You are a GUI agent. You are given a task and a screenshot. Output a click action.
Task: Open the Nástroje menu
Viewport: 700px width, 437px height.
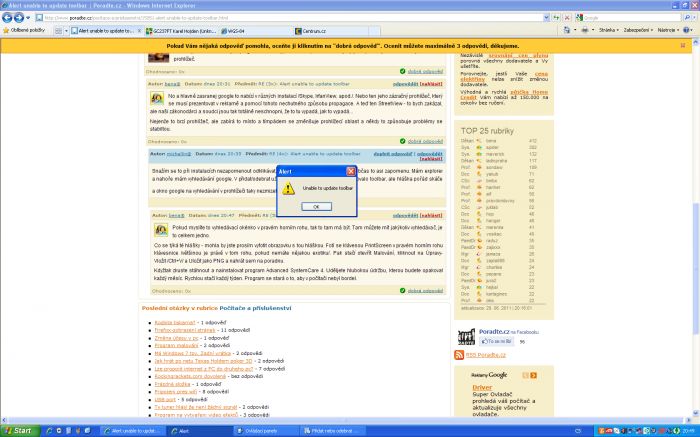coord(668,30)
